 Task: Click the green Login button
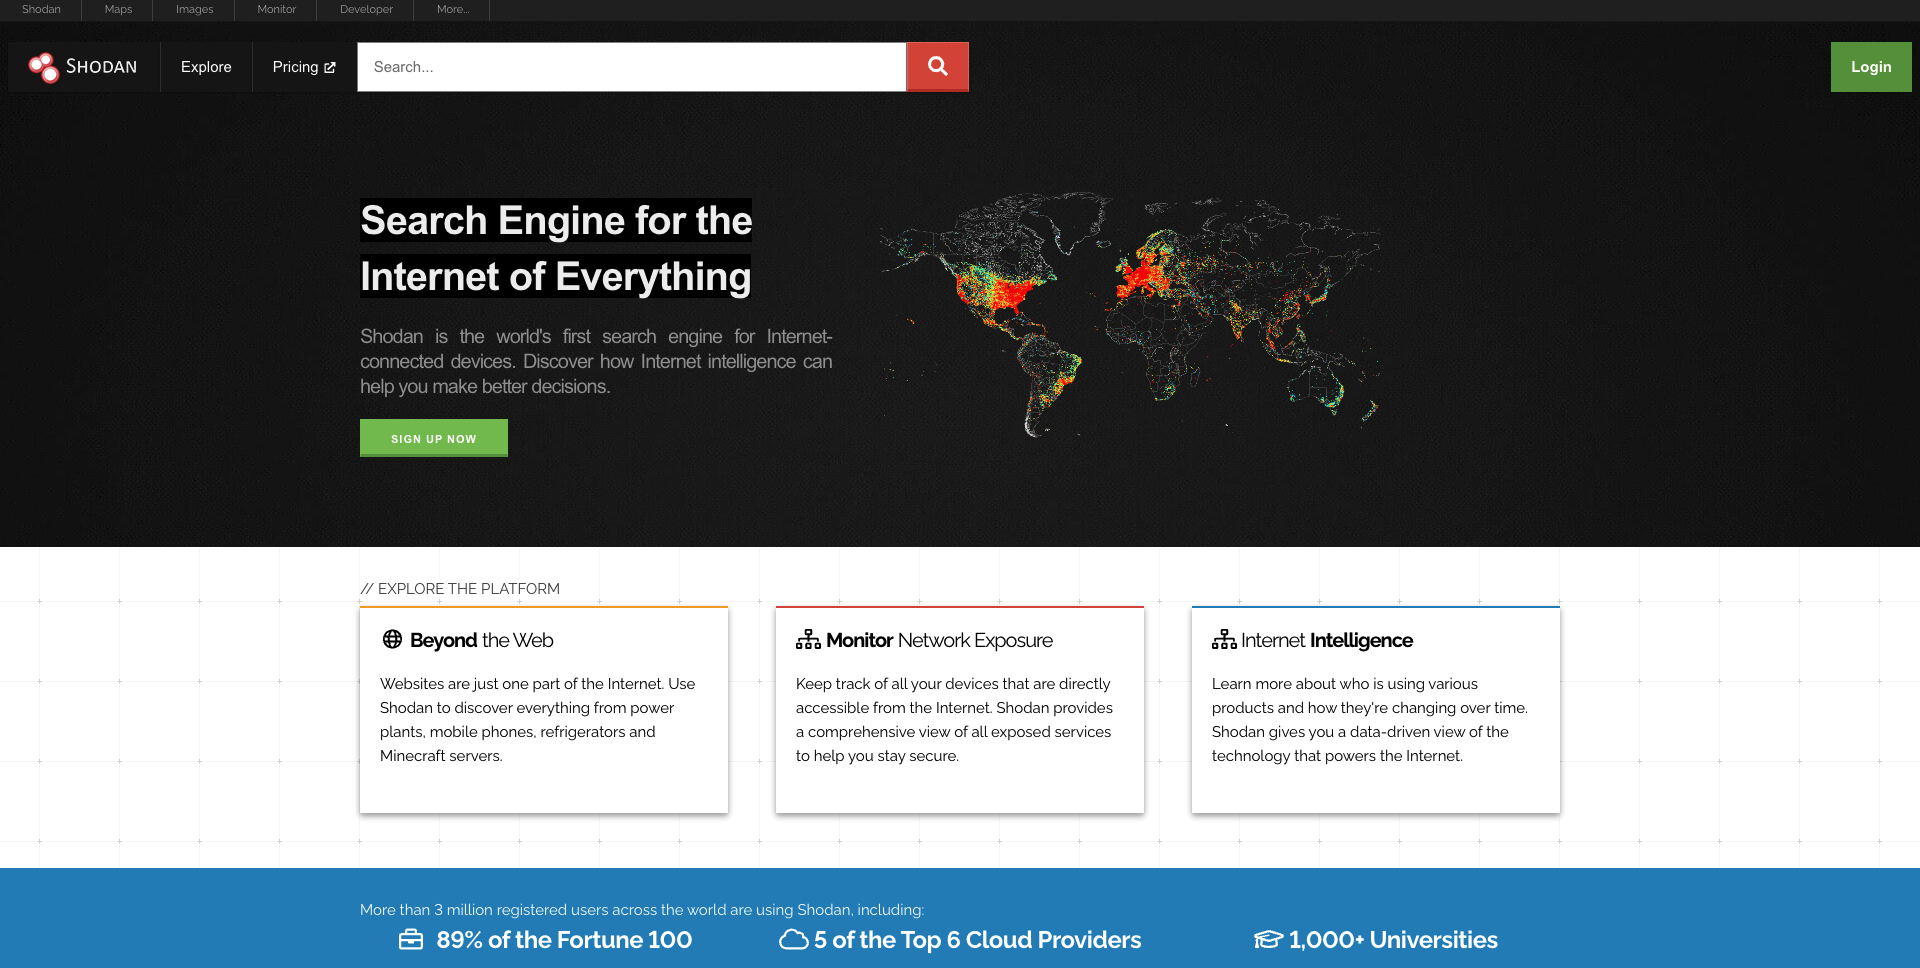[x=1871, y=67]
